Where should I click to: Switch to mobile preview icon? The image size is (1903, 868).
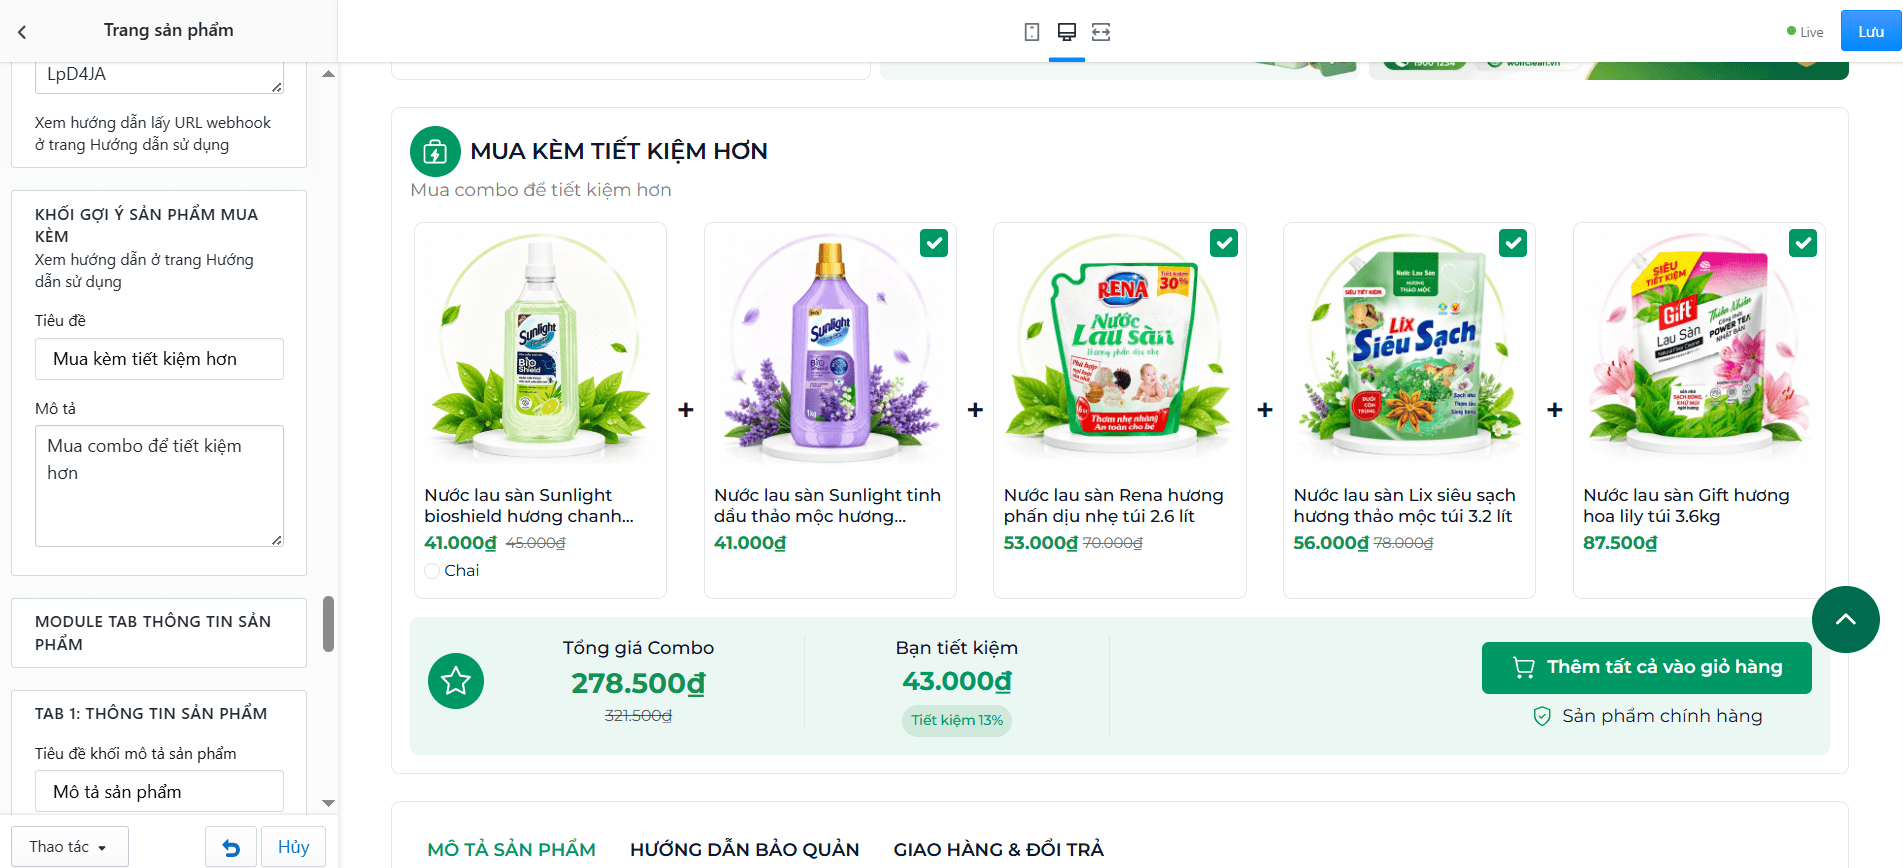1032,32
